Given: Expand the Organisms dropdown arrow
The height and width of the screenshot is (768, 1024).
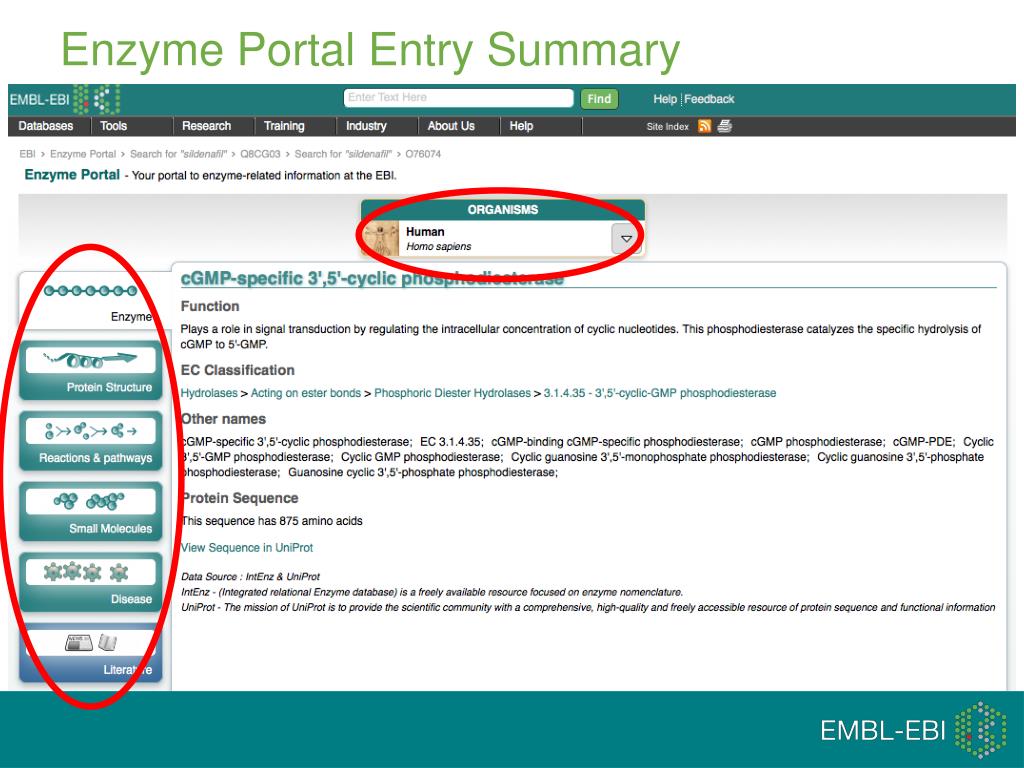Looking at the screenshot, I should (626, 238).
